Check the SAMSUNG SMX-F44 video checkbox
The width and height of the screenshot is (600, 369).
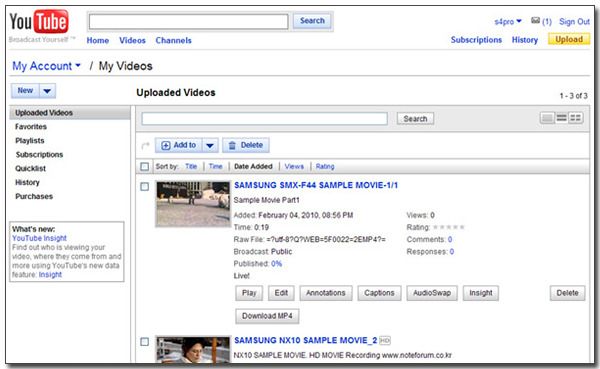(x=144, y=186)
